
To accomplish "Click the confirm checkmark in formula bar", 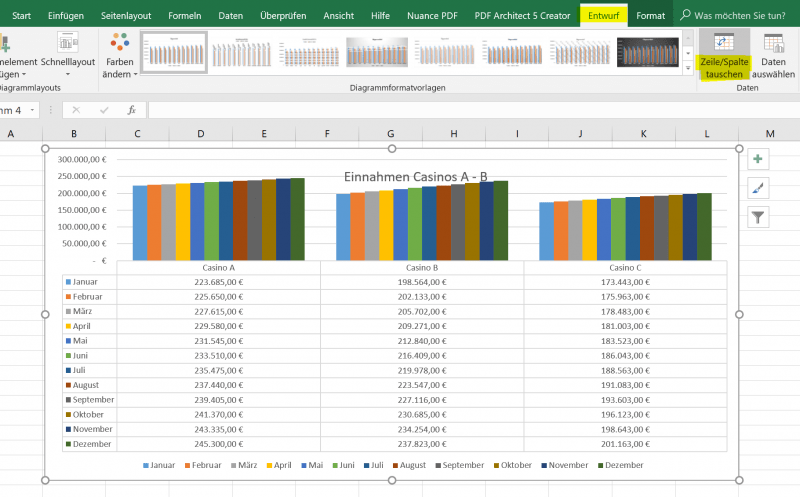I will [104, 110].
